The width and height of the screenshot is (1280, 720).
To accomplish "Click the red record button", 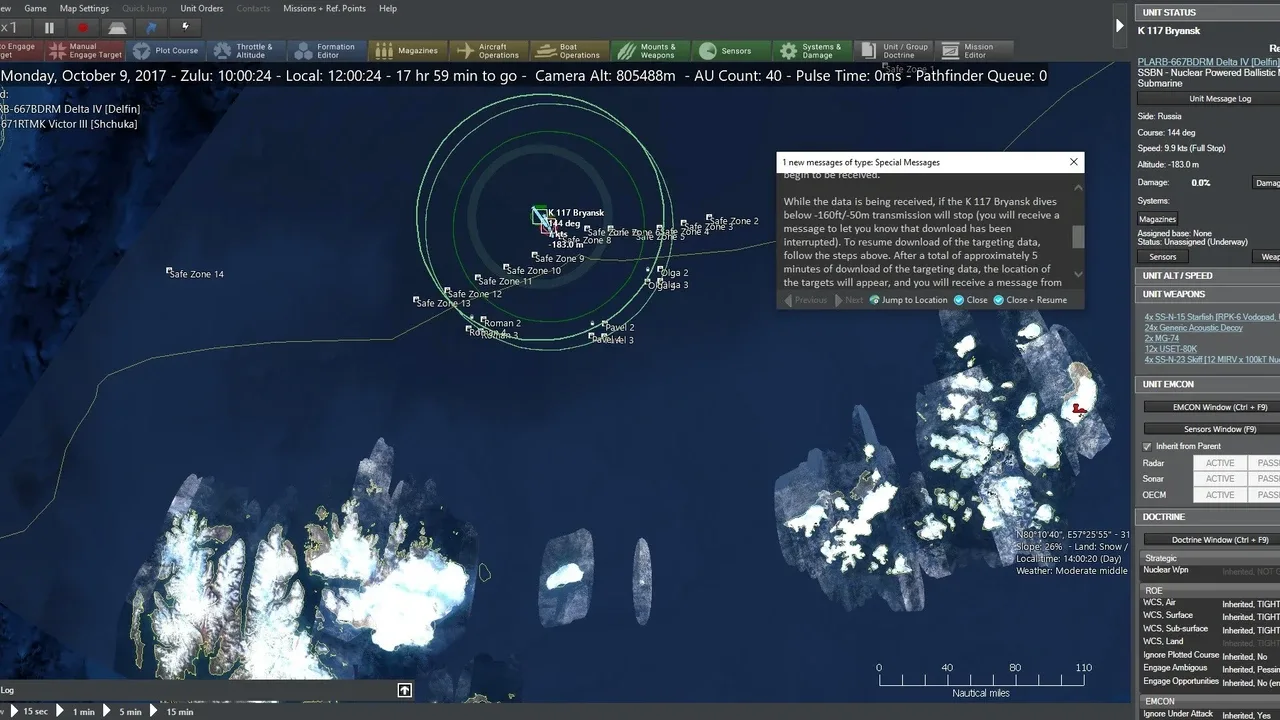I will (x=83, y=28).
